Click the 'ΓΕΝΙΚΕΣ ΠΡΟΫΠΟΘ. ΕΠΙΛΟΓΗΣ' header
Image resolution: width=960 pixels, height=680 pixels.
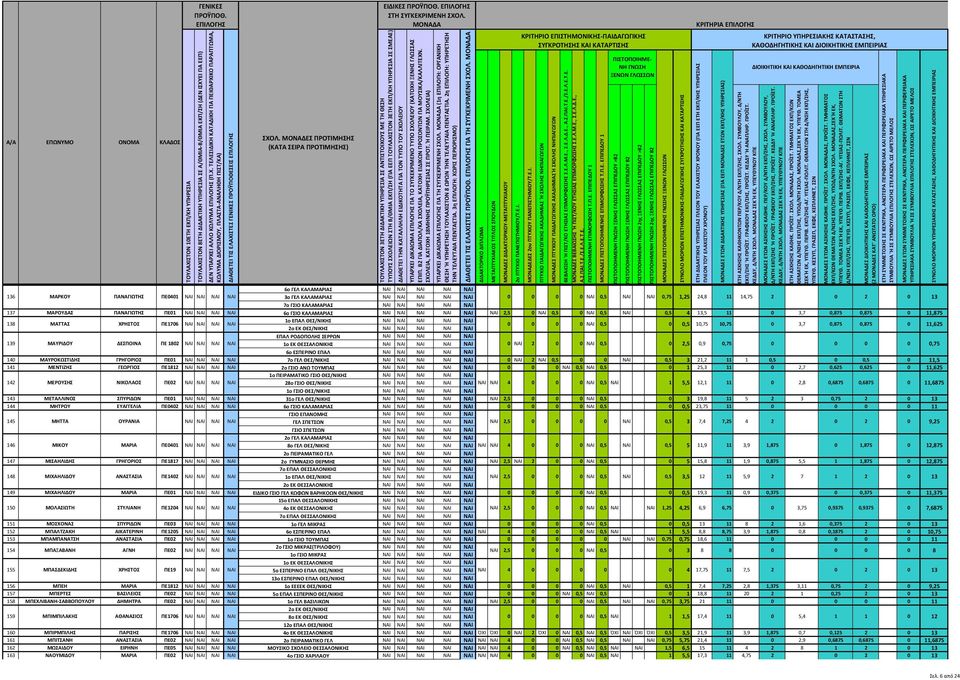tap(210, 16)
